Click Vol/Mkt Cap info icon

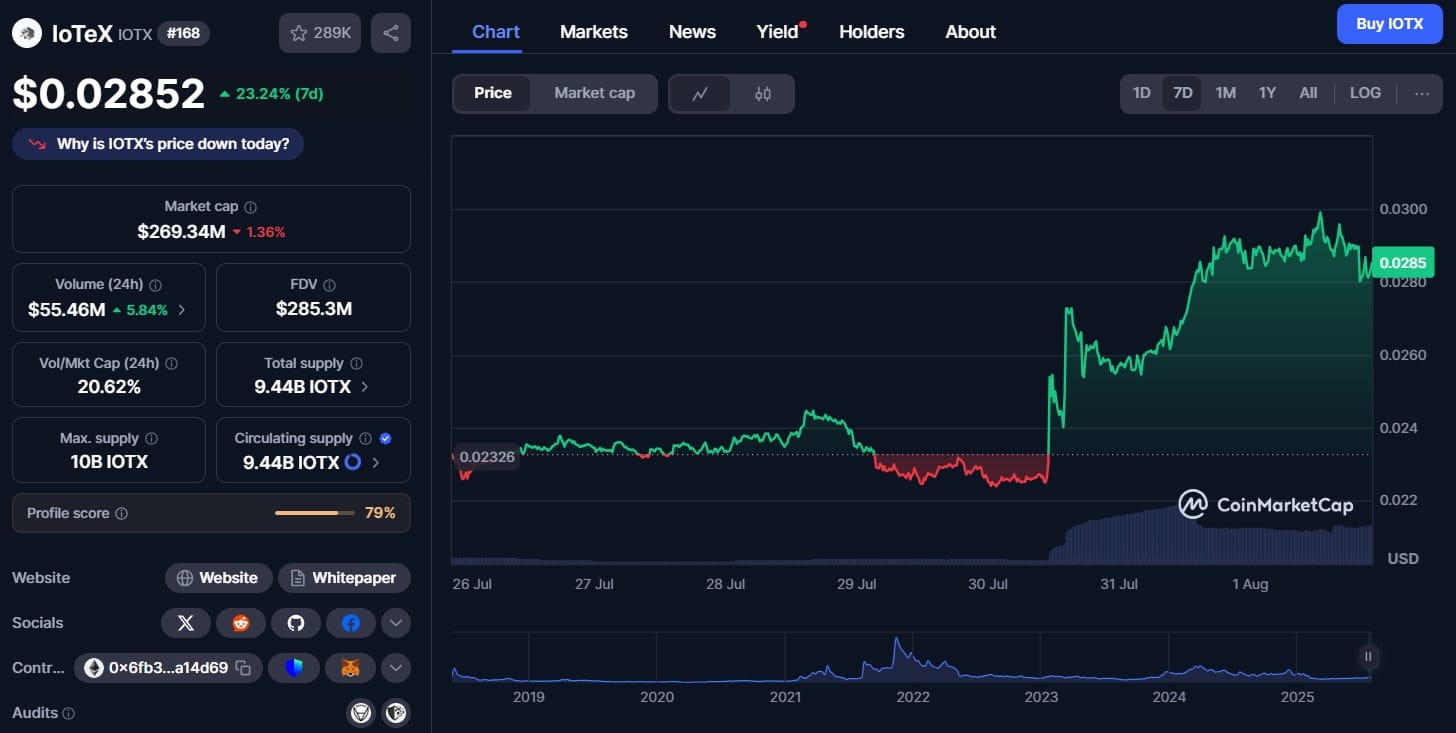coord(171,364)
